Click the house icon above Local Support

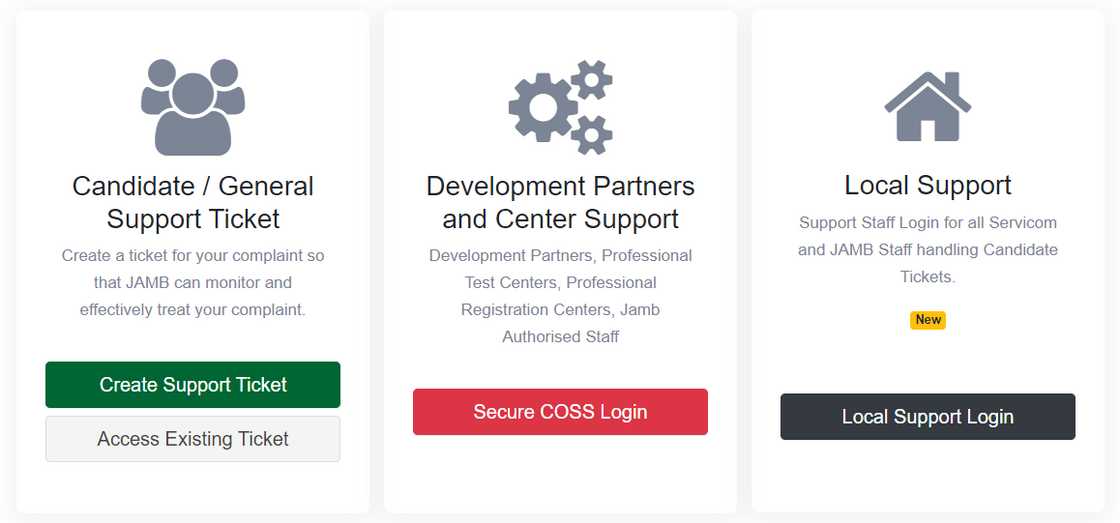(928, 106)
